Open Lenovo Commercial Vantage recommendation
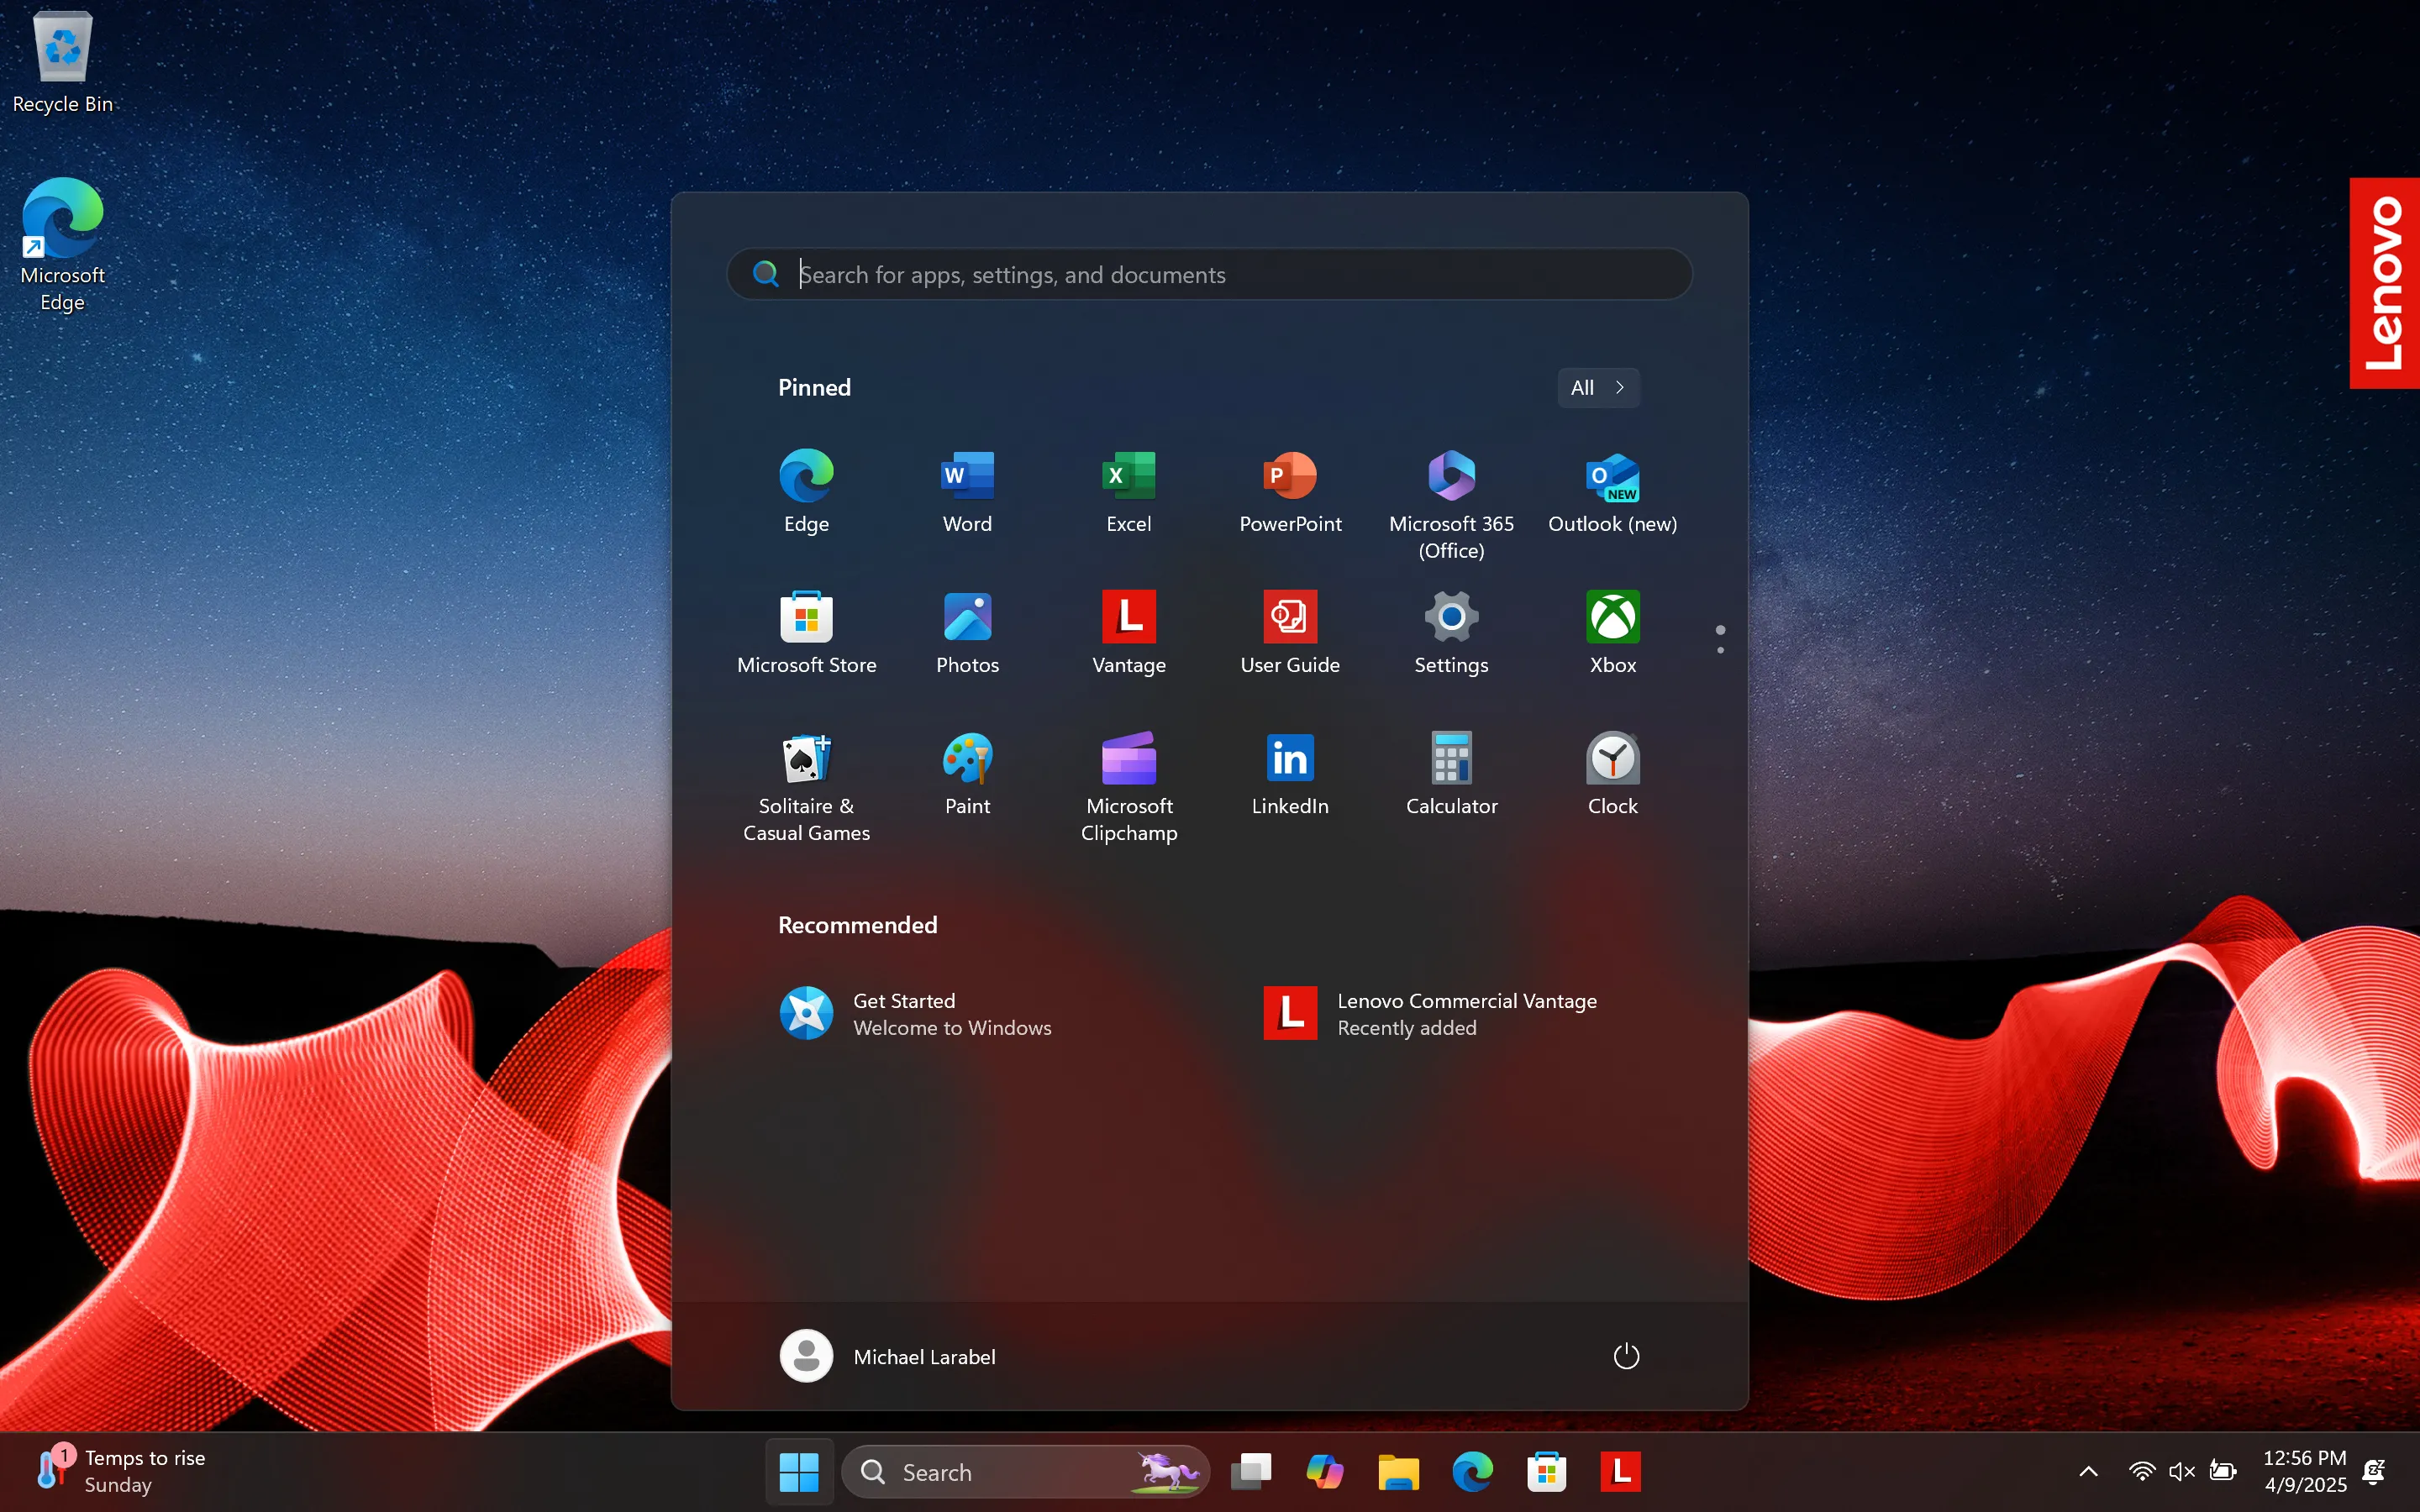Viewport: 2420px width, 1512px height. [x=1430, y=1013]
